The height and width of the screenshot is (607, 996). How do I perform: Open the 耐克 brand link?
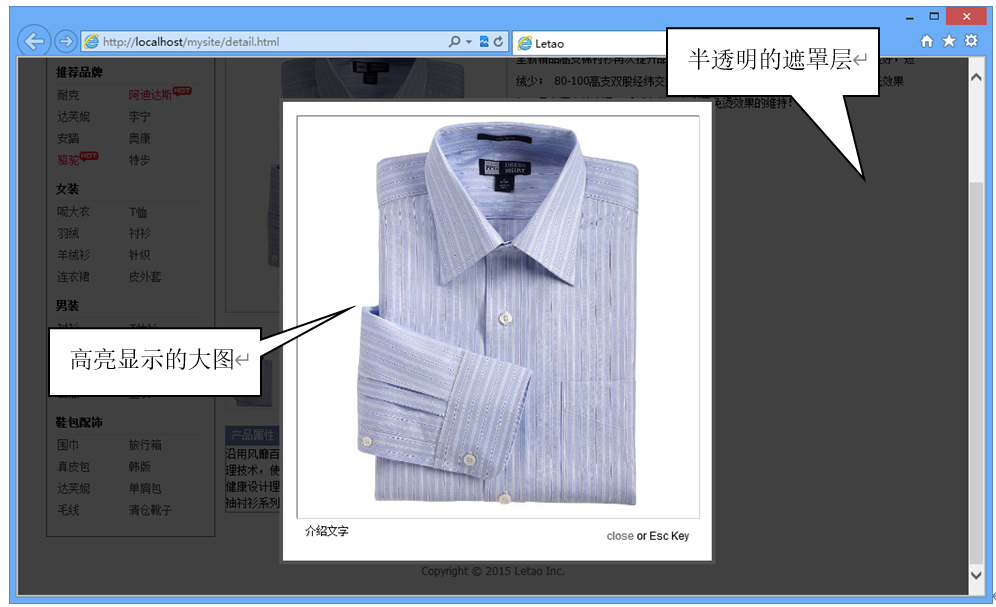pyautogui.click(x=68, y=95)
